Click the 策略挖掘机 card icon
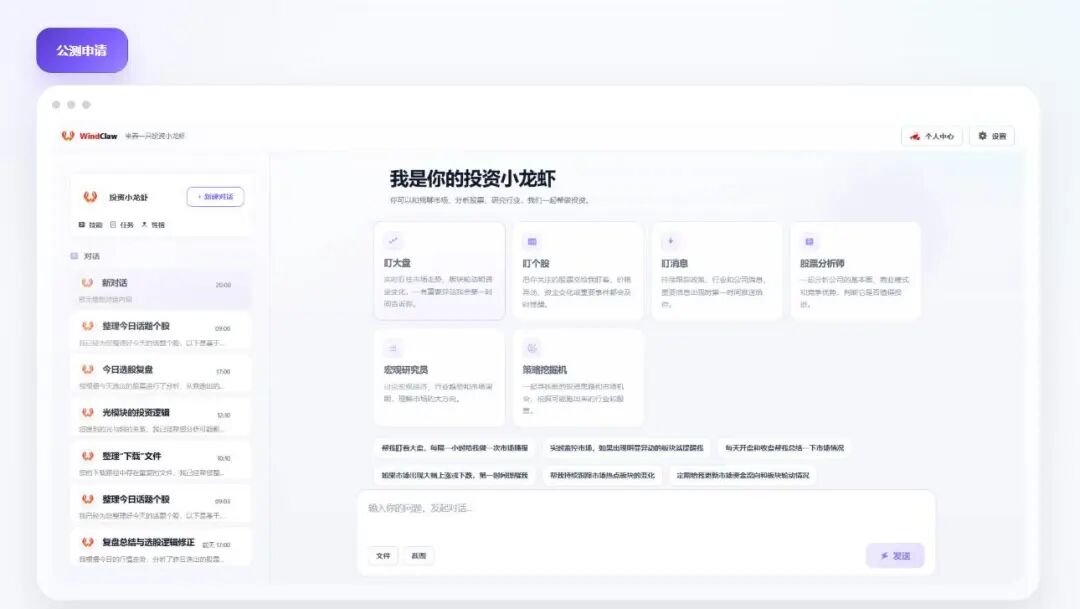The width and height of the screenshot is (1080, 609). pos(532,348)
